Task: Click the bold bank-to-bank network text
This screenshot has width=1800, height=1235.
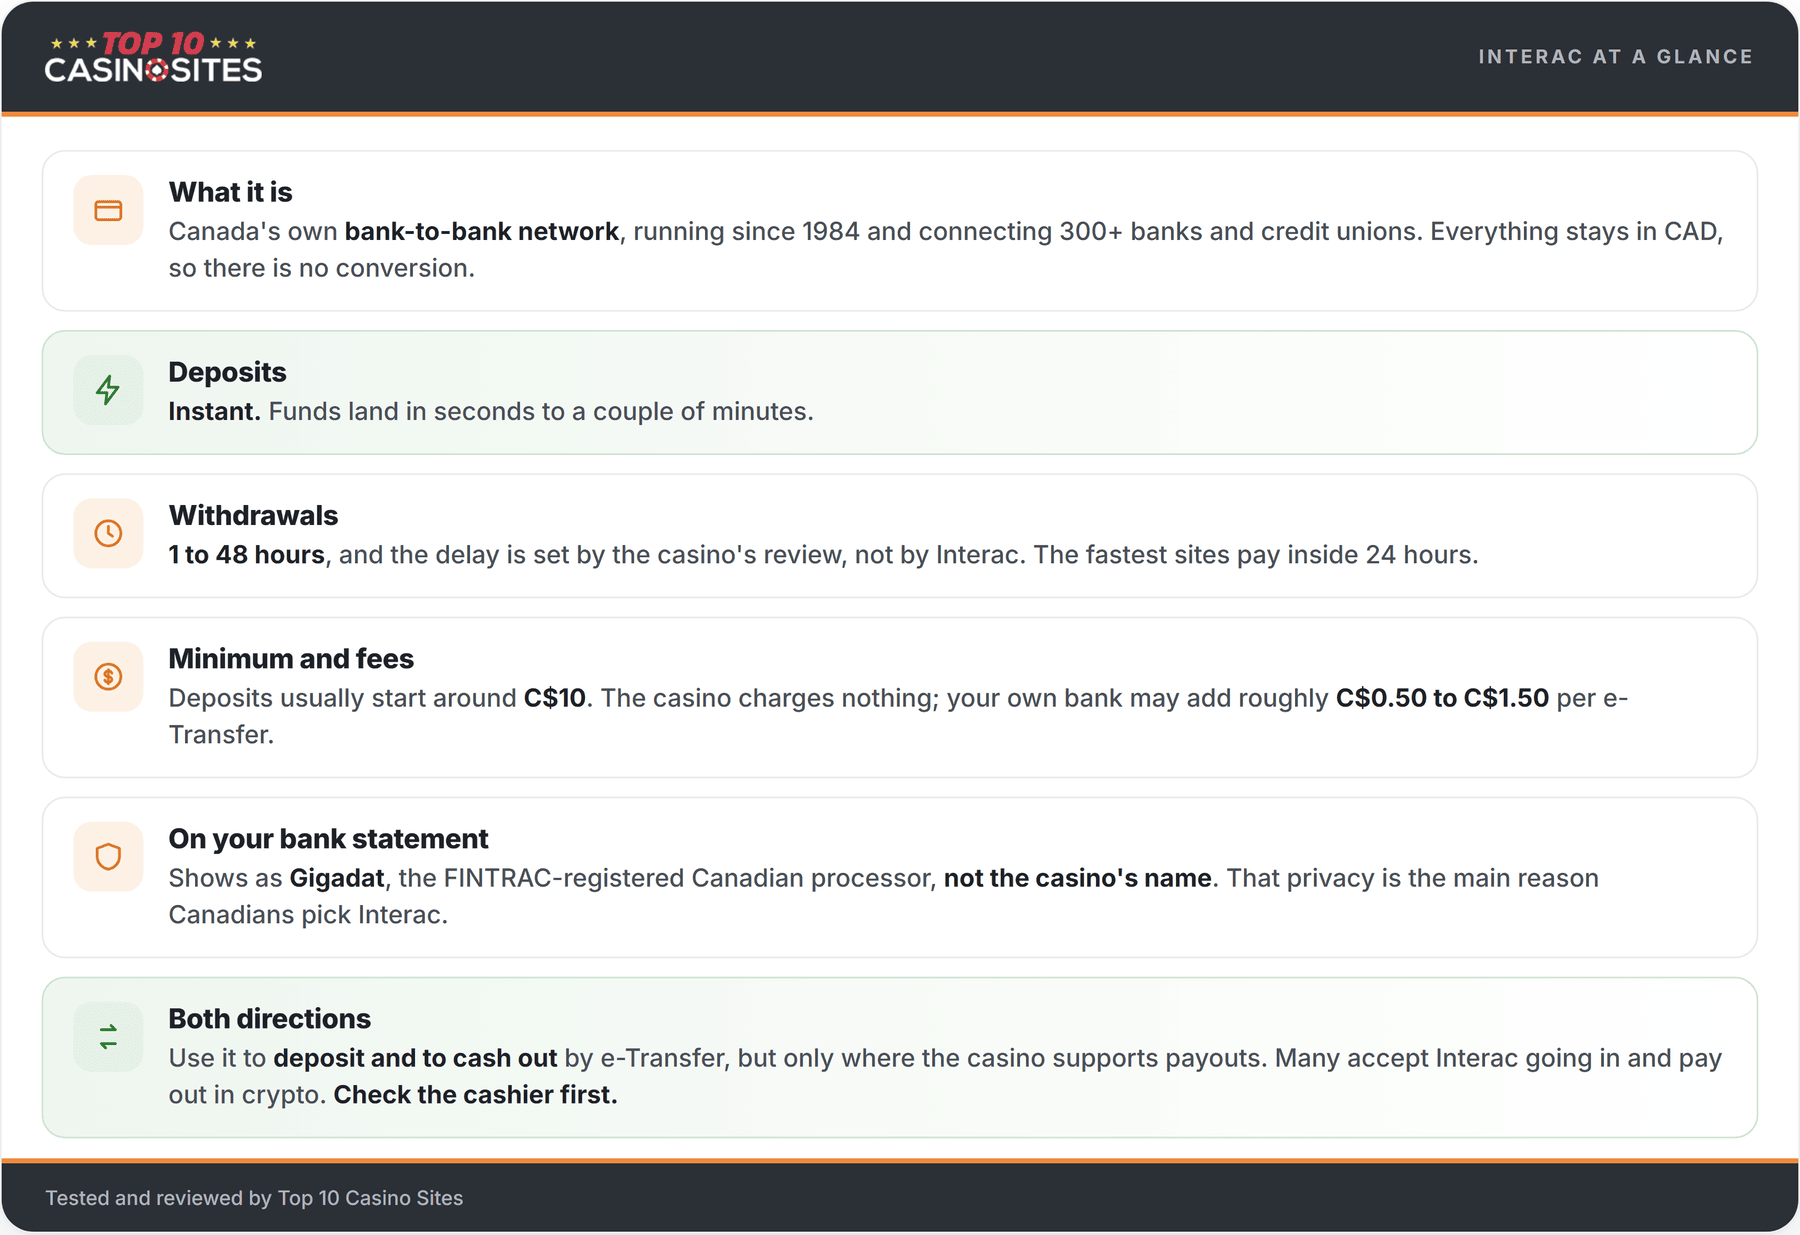Action: pyautogui.click(x=482, y=231)
